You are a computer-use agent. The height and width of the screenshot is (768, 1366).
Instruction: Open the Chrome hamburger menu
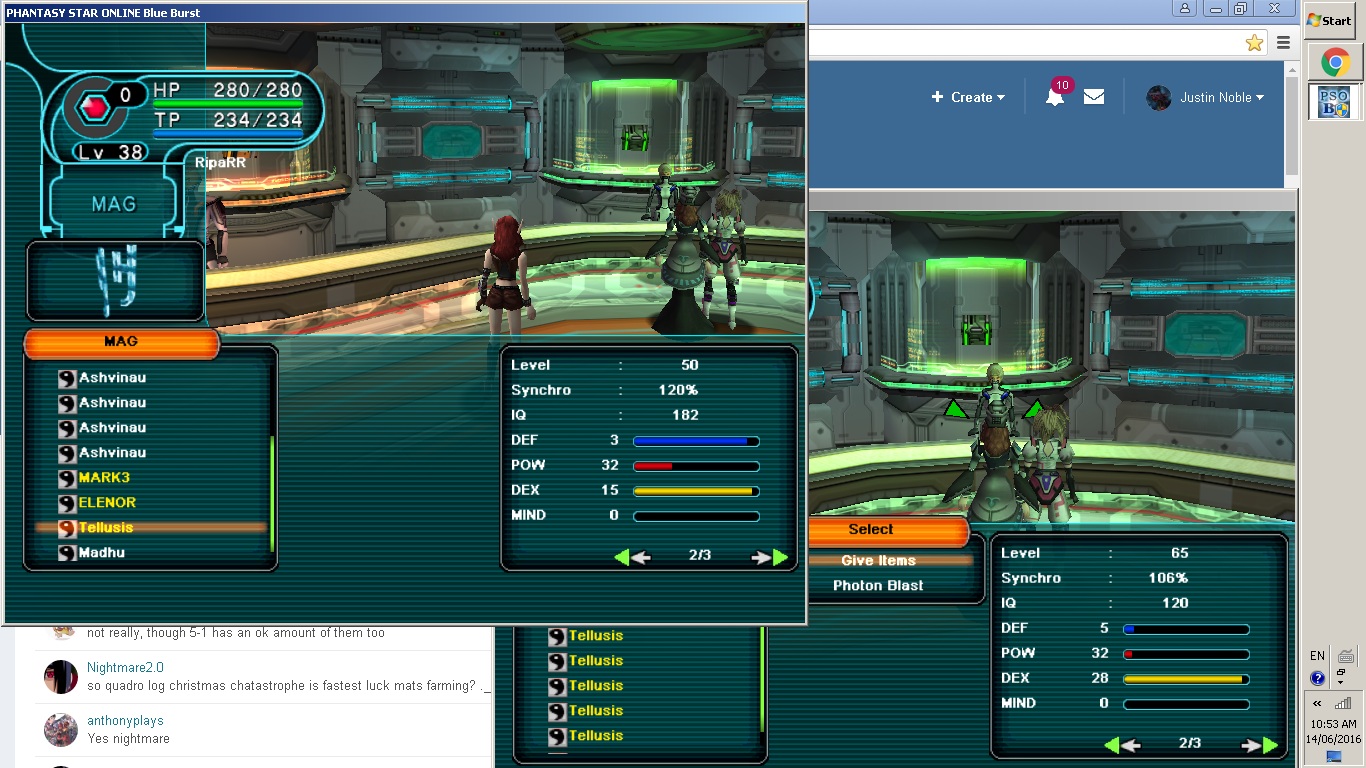[x=1283, y=43]
